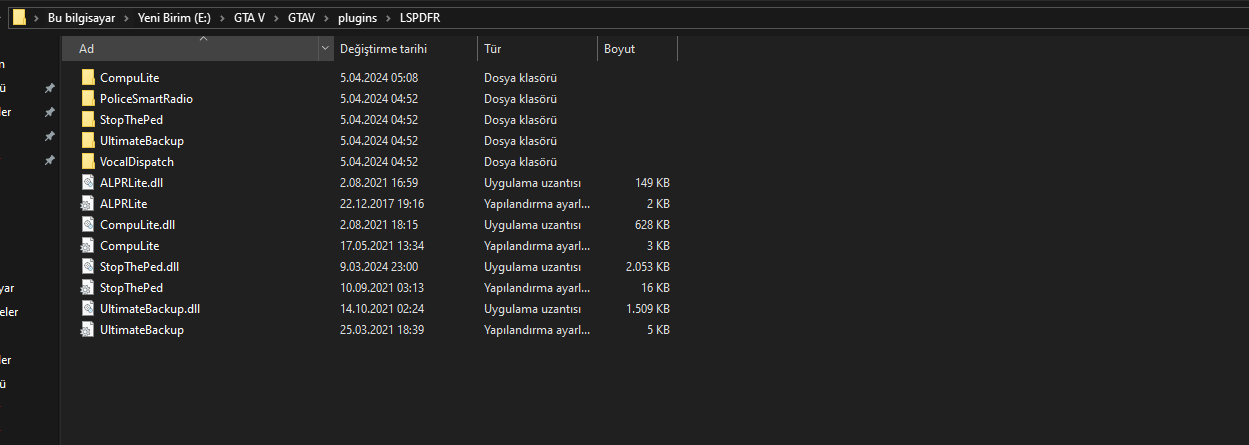Screen dimensions: 1249x445
Task: Click LSPDFR in the address bar
Action: point(420,18)
